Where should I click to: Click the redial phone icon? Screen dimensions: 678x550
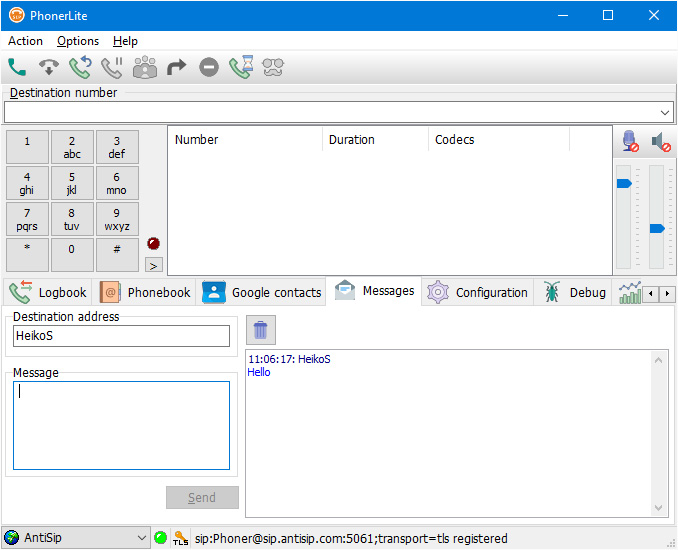point(80,68)
